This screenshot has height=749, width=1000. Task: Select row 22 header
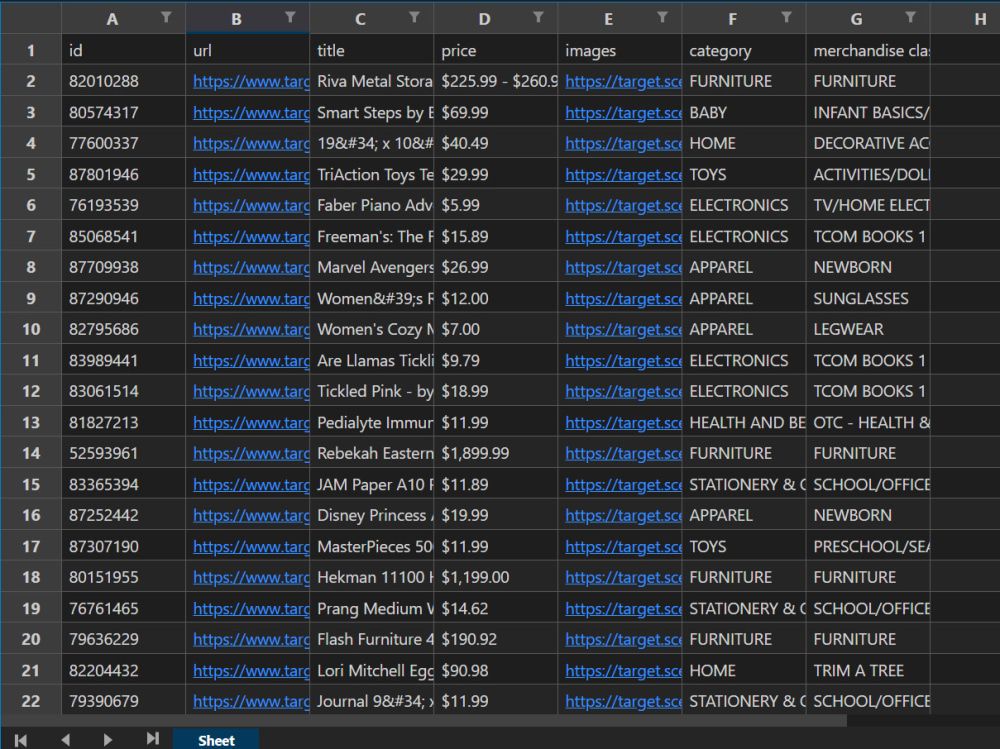[x=31, y=702]
